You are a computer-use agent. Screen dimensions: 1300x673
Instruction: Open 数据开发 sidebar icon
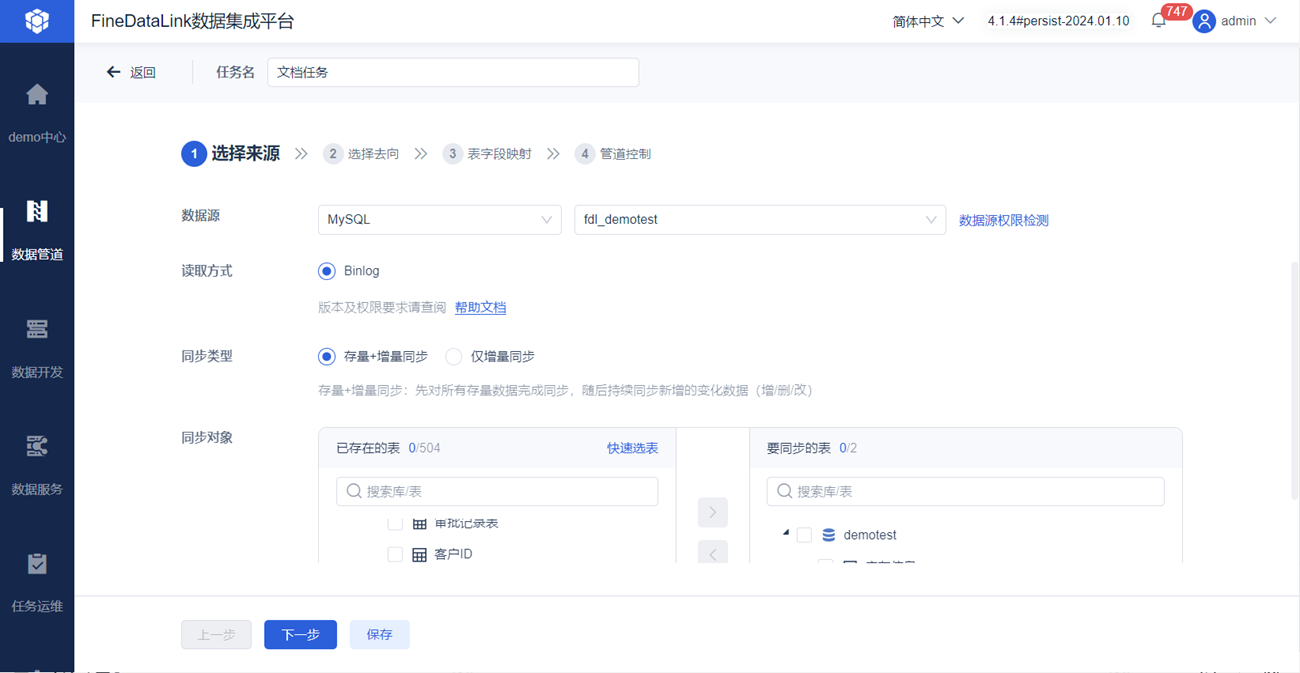coord(37,329)
